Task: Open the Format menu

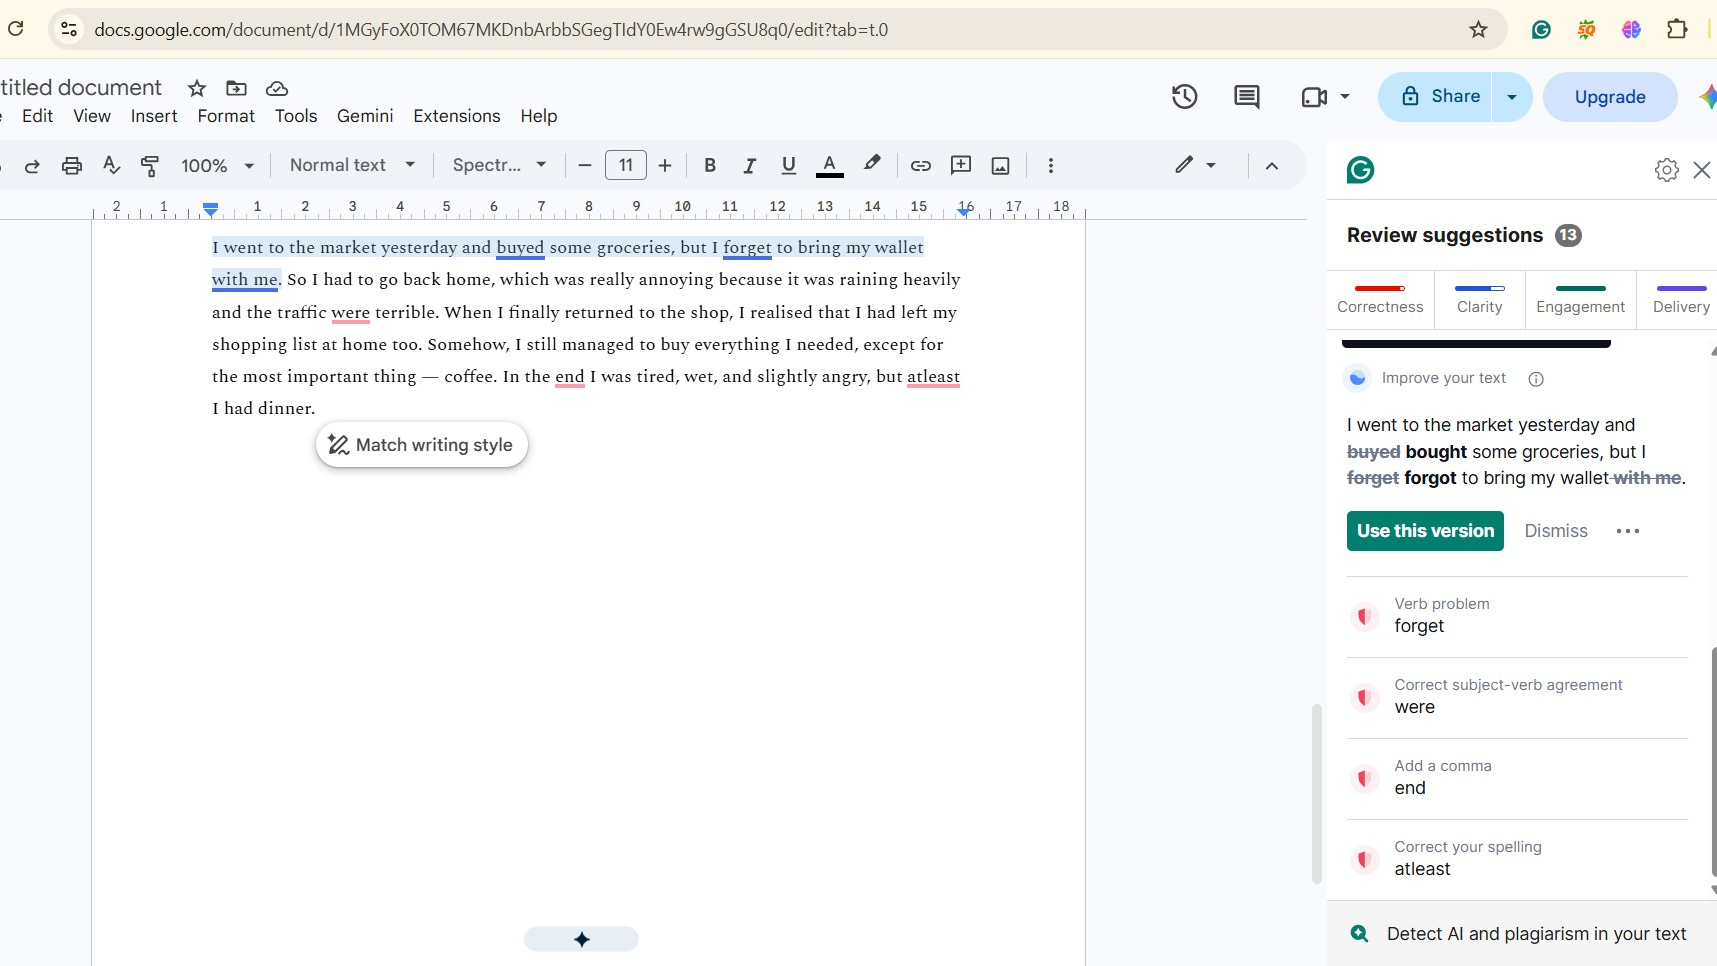Action: tap(226, 116)
